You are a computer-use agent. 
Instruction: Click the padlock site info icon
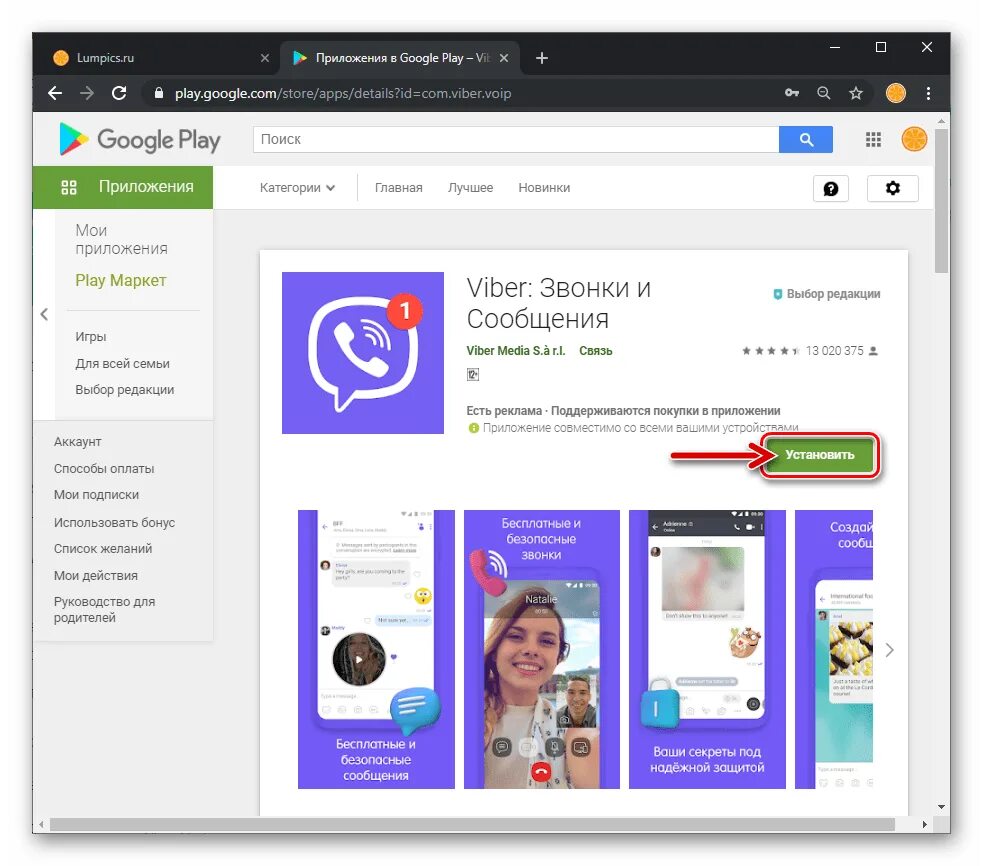tap(159, 93)
